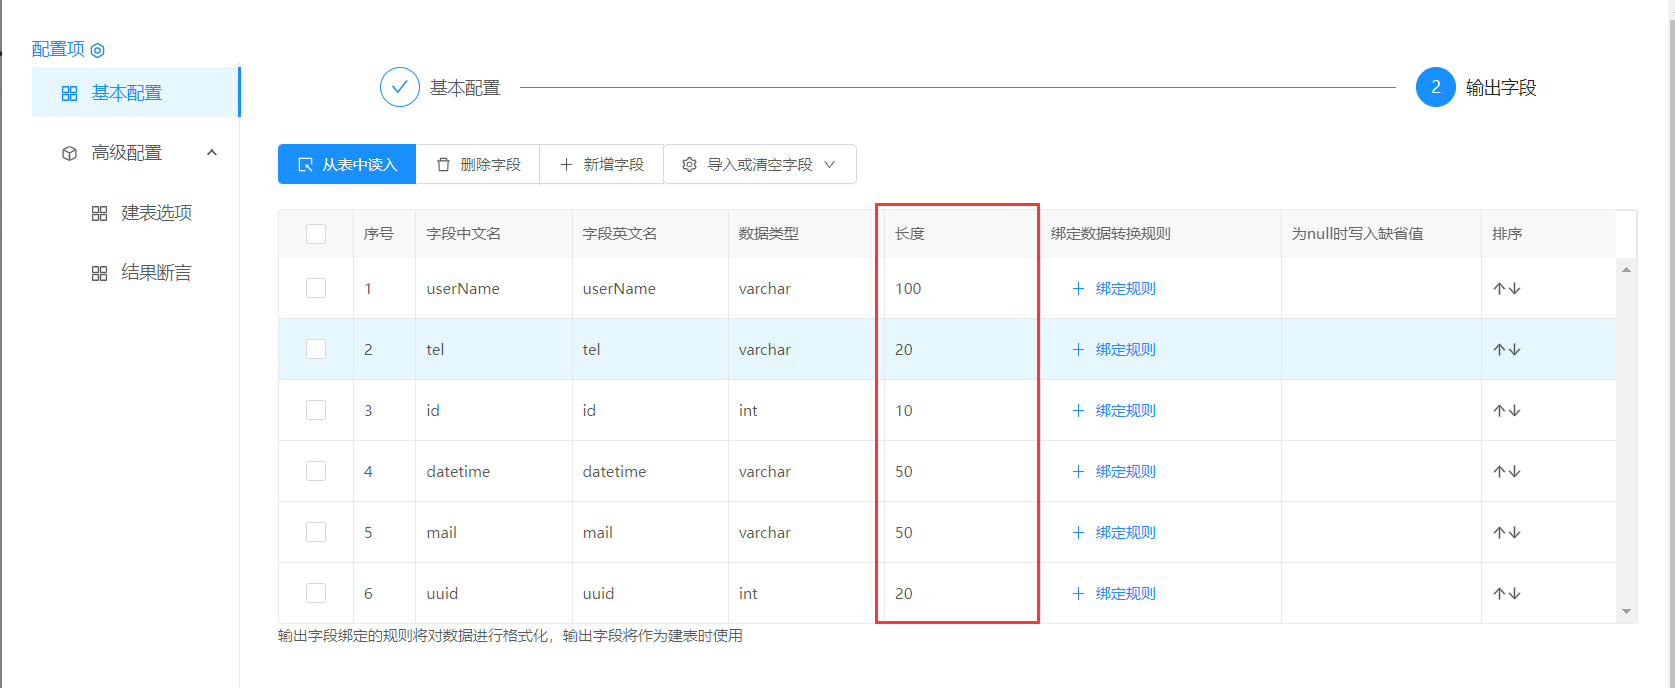Image resolution: width=1675 pixels, height=688 pixels.
Task: Open the 结果断言 menu item
Action: (x=156, y=273)
